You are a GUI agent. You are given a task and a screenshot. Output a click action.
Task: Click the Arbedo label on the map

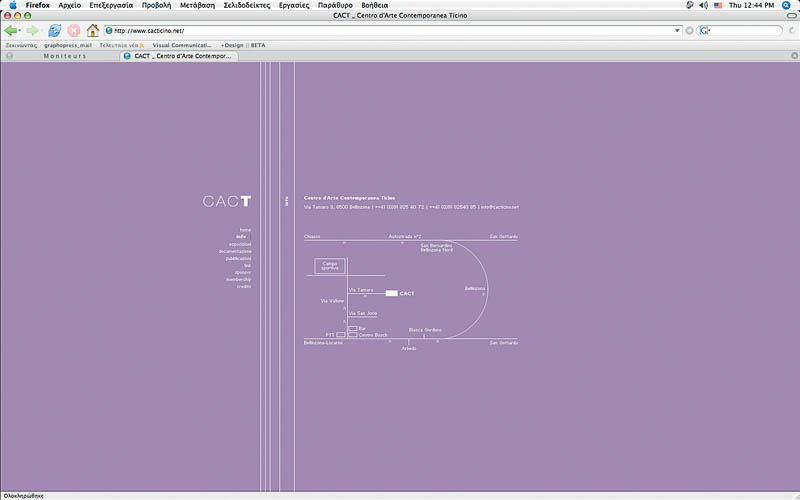tap(409, 348)
